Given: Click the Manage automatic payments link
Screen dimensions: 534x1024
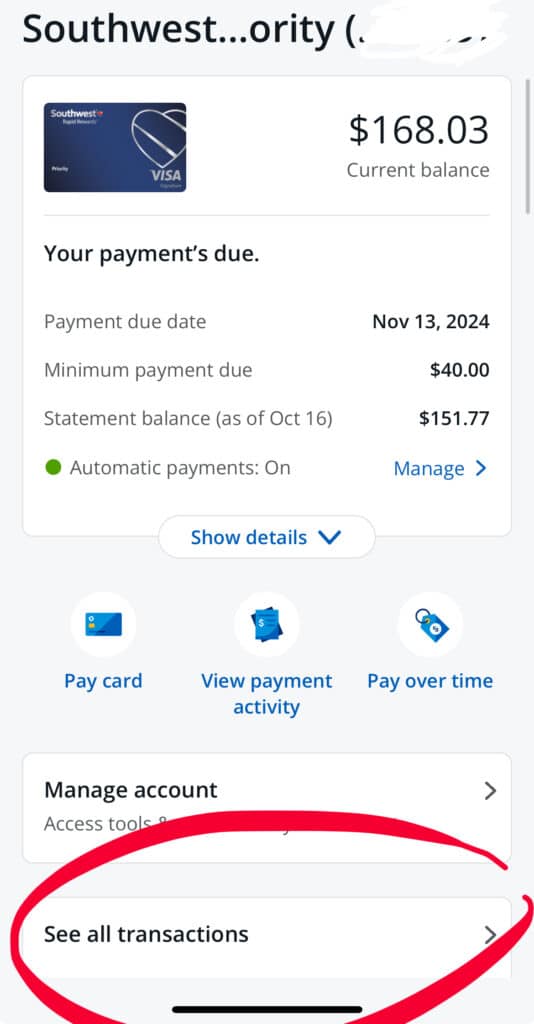Looking at the screenshot, I should (x=429, y=469).
